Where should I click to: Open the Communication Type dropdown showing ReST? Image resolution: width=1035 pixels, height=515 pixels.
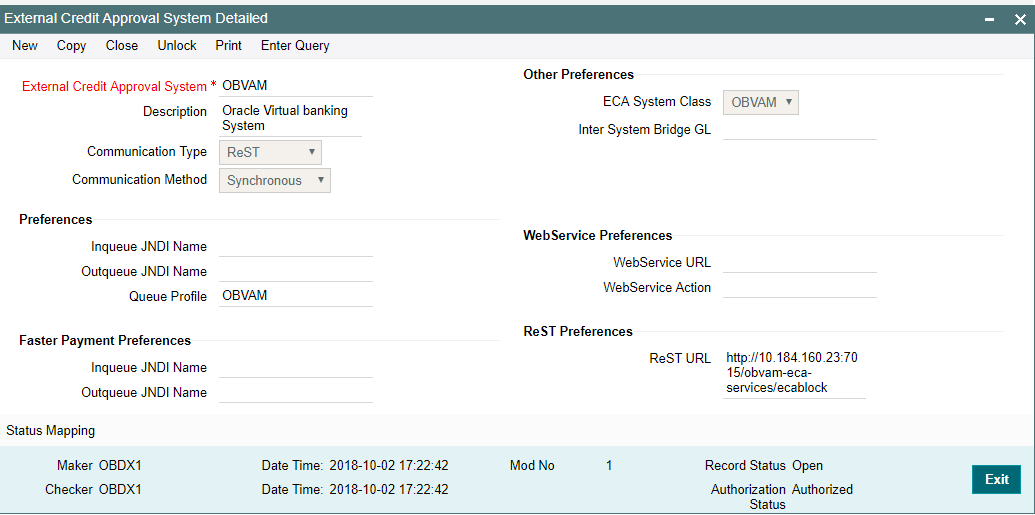271,153
